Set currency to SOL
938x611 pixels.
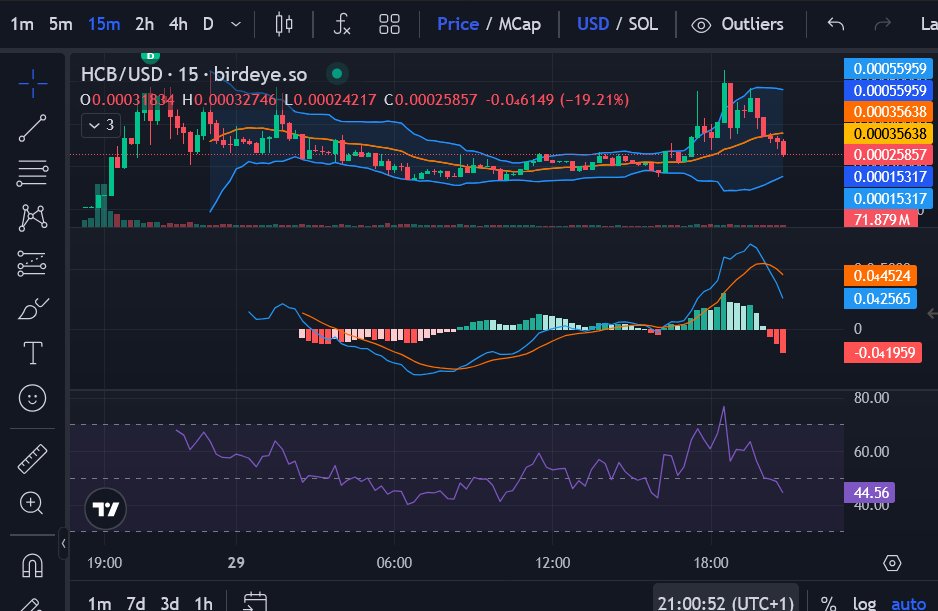tap(643, 24)
